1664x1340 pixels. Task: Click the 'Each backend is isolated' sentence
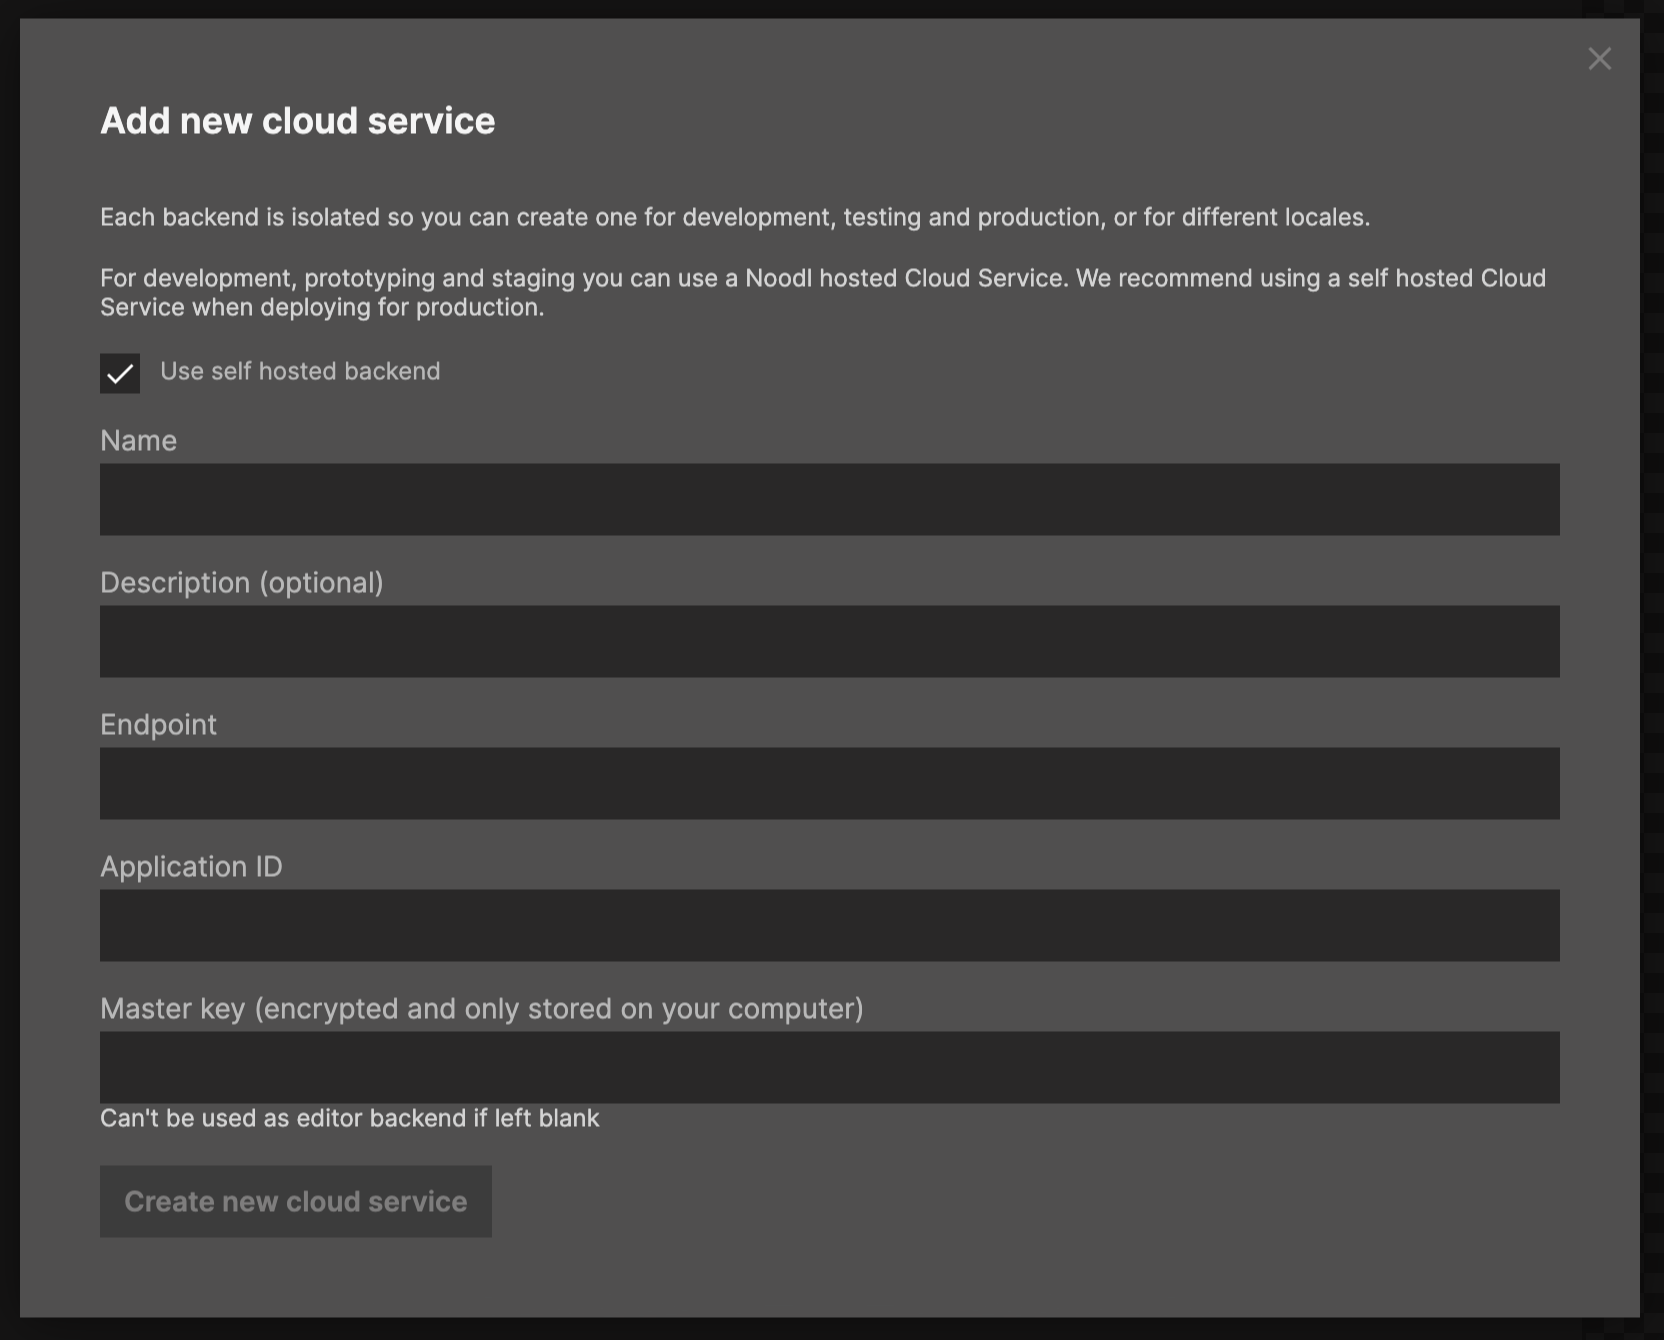[734, 217]
